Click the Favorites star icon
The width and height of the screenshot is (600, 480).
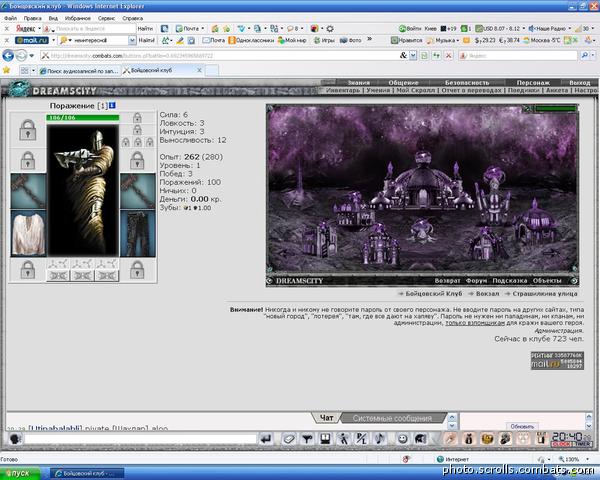(6, 70)
